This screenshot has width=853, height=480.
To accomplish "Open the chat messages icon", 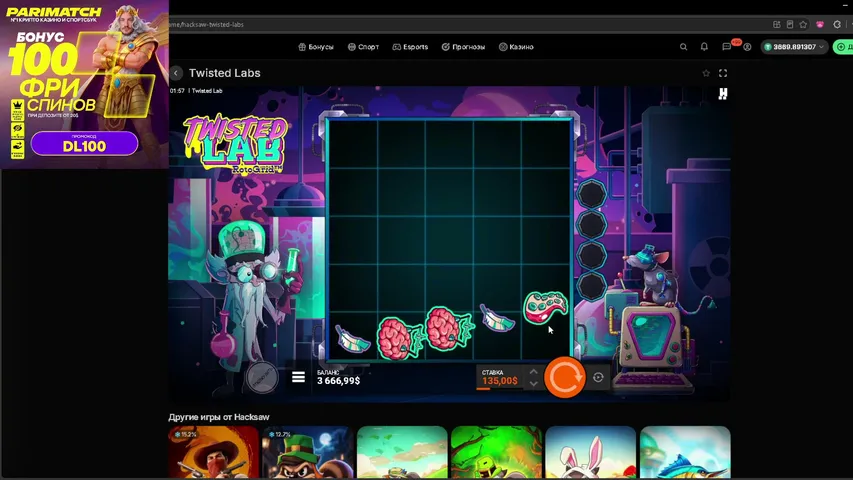I will click(x=726, y=47).
